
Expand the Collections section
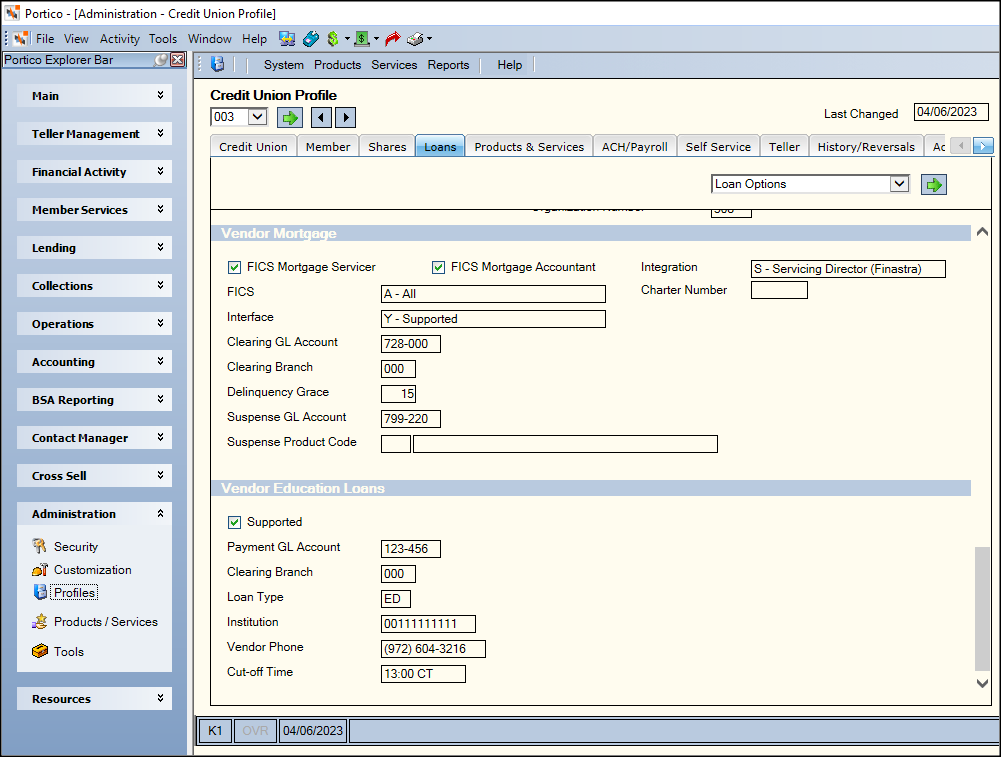click(x=94, y=286)
